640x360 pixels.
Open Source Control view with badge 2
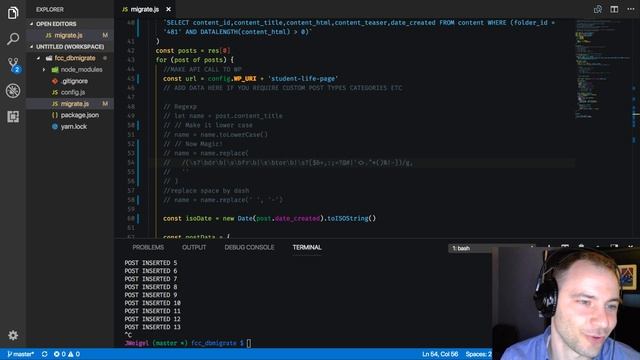(x=13, y=64)
